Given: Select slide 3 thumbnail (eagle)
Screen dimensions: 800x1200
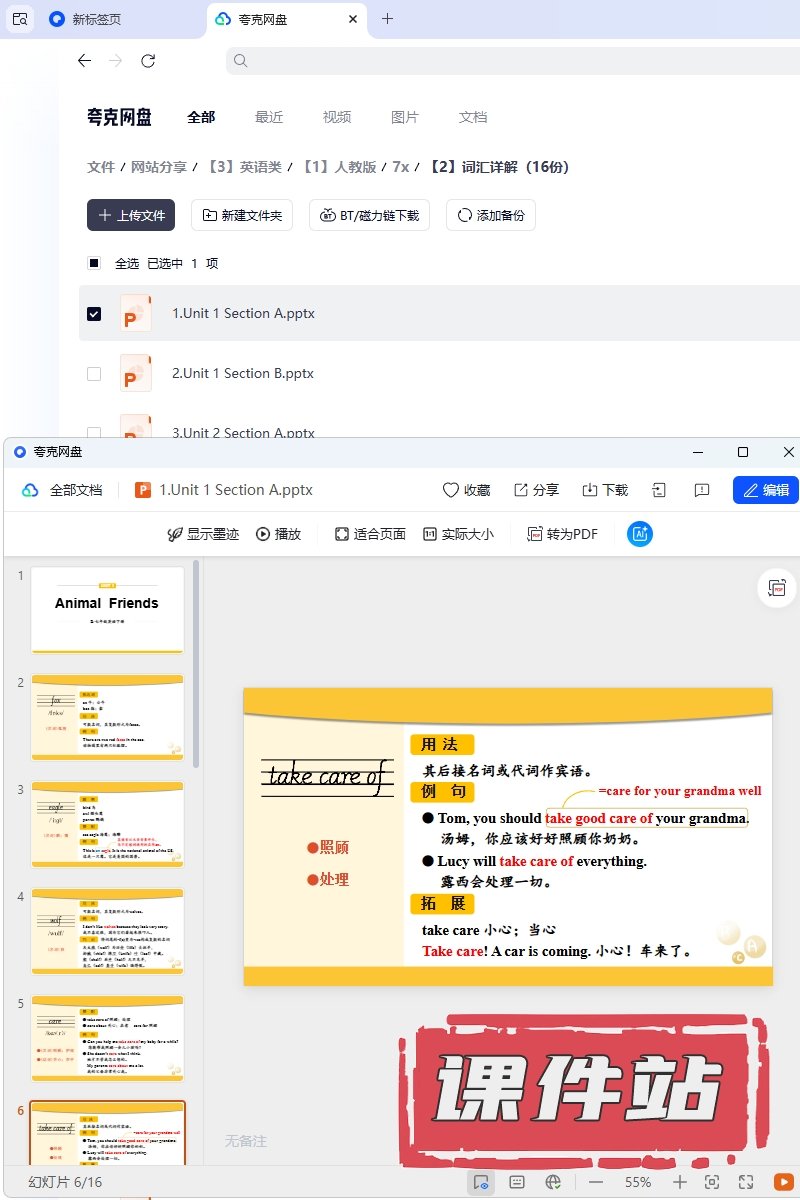Looking at the screenshot, I should point(107,824).
